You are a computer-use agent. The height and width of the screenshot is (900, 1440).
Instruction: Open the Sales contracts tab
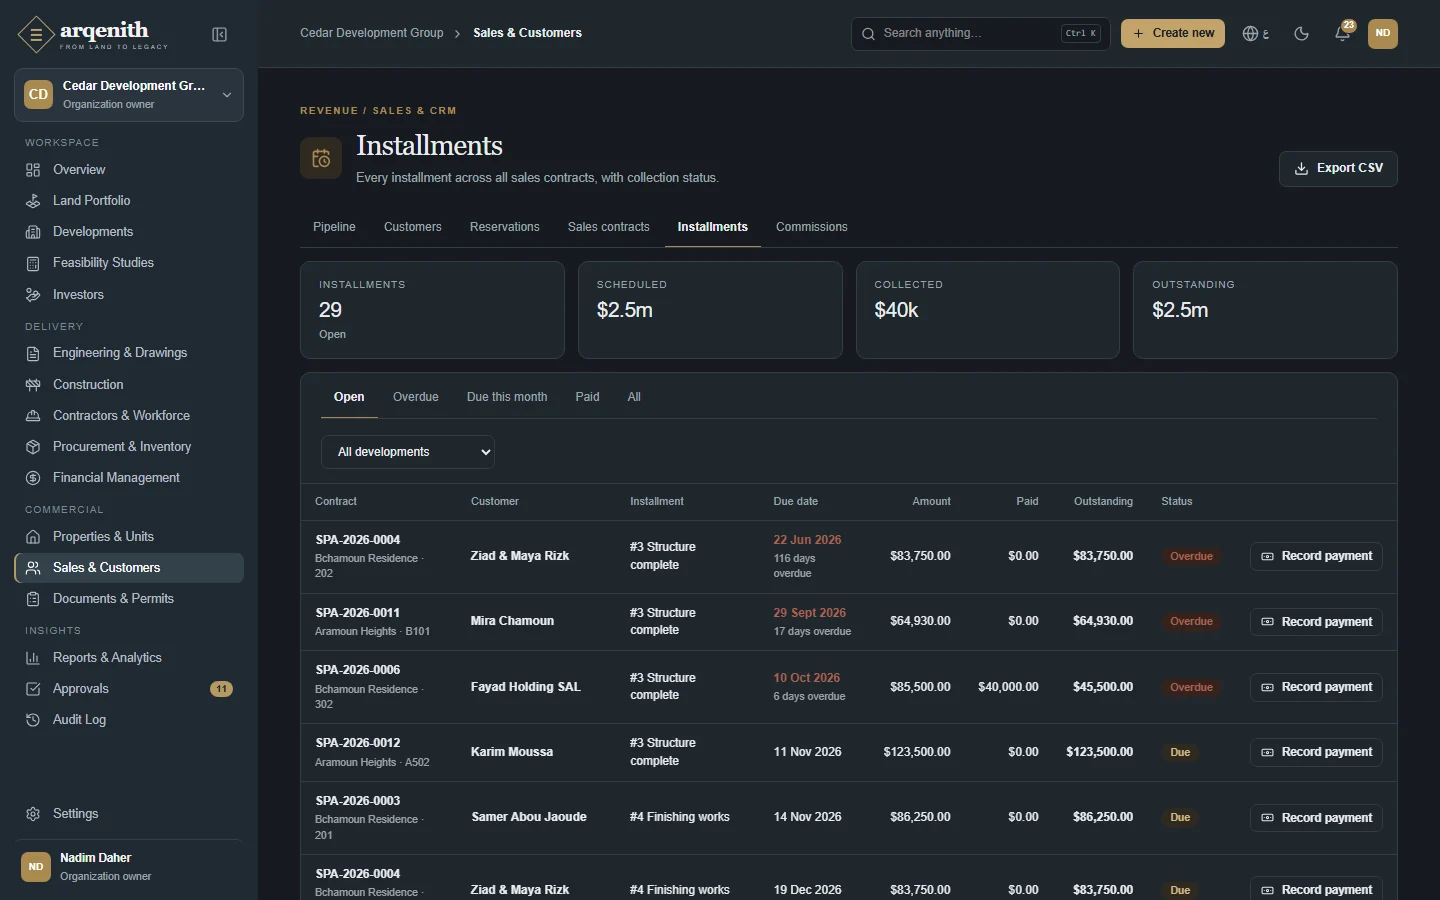click(x=609, y=227)
